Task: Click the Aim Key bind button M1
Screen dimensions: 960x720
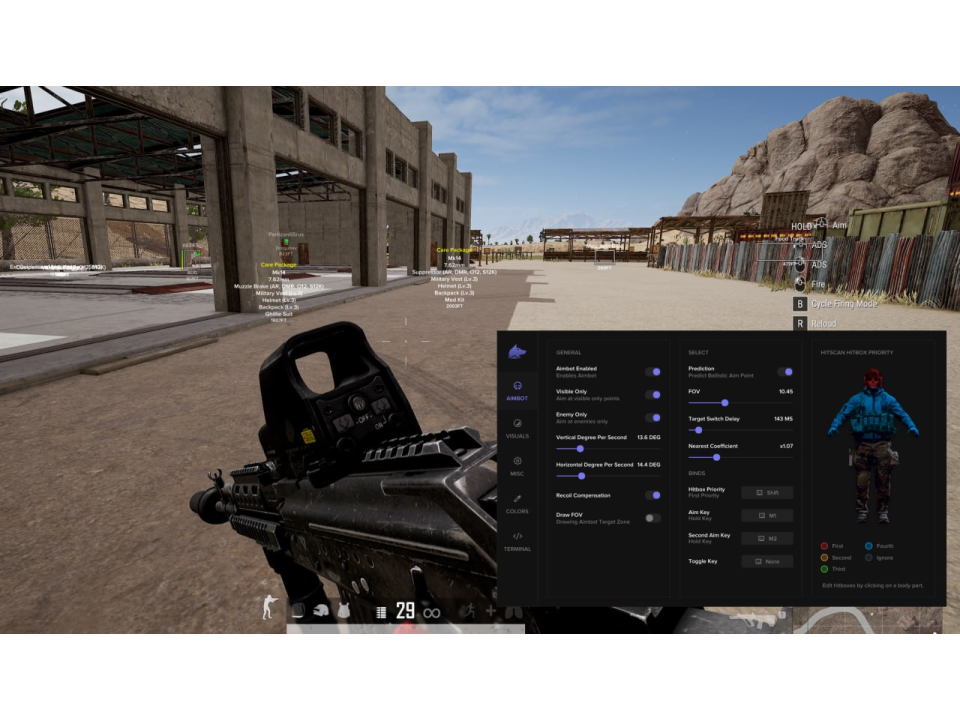Action: 767,516
